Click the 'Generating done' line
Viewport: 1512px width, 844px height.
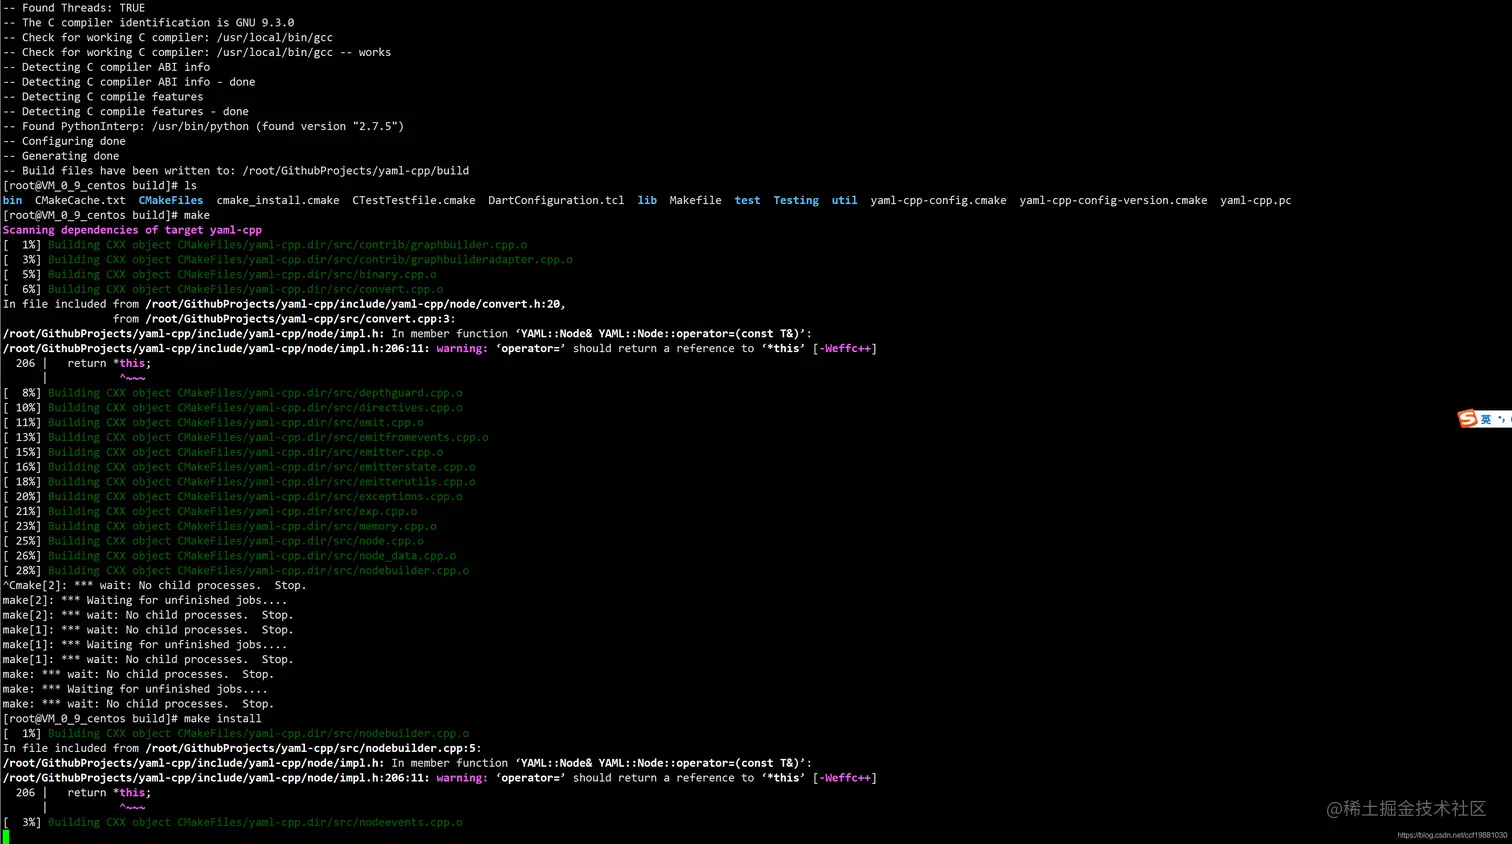tap(61, 156)
